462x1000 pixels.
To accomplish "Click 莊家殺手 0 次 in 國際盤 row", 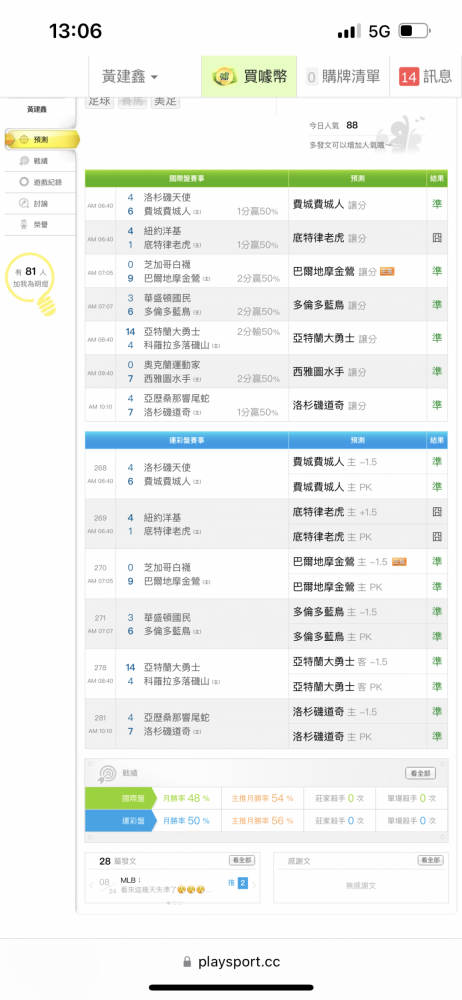I will (x=339, y=798).
